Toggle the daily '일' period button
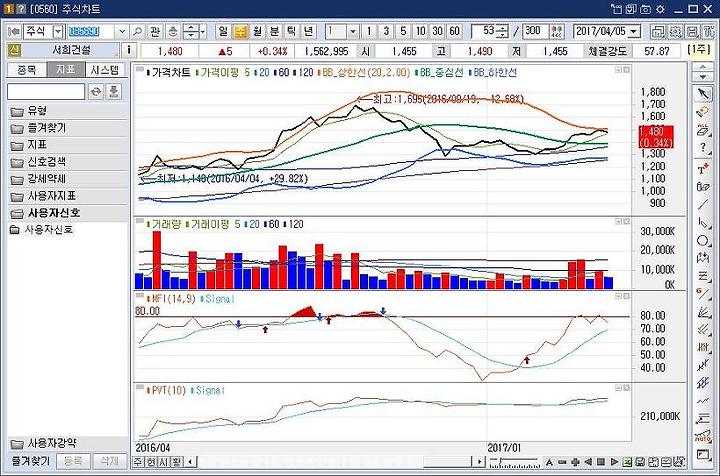Screen dimensions: 720x476 223,31
